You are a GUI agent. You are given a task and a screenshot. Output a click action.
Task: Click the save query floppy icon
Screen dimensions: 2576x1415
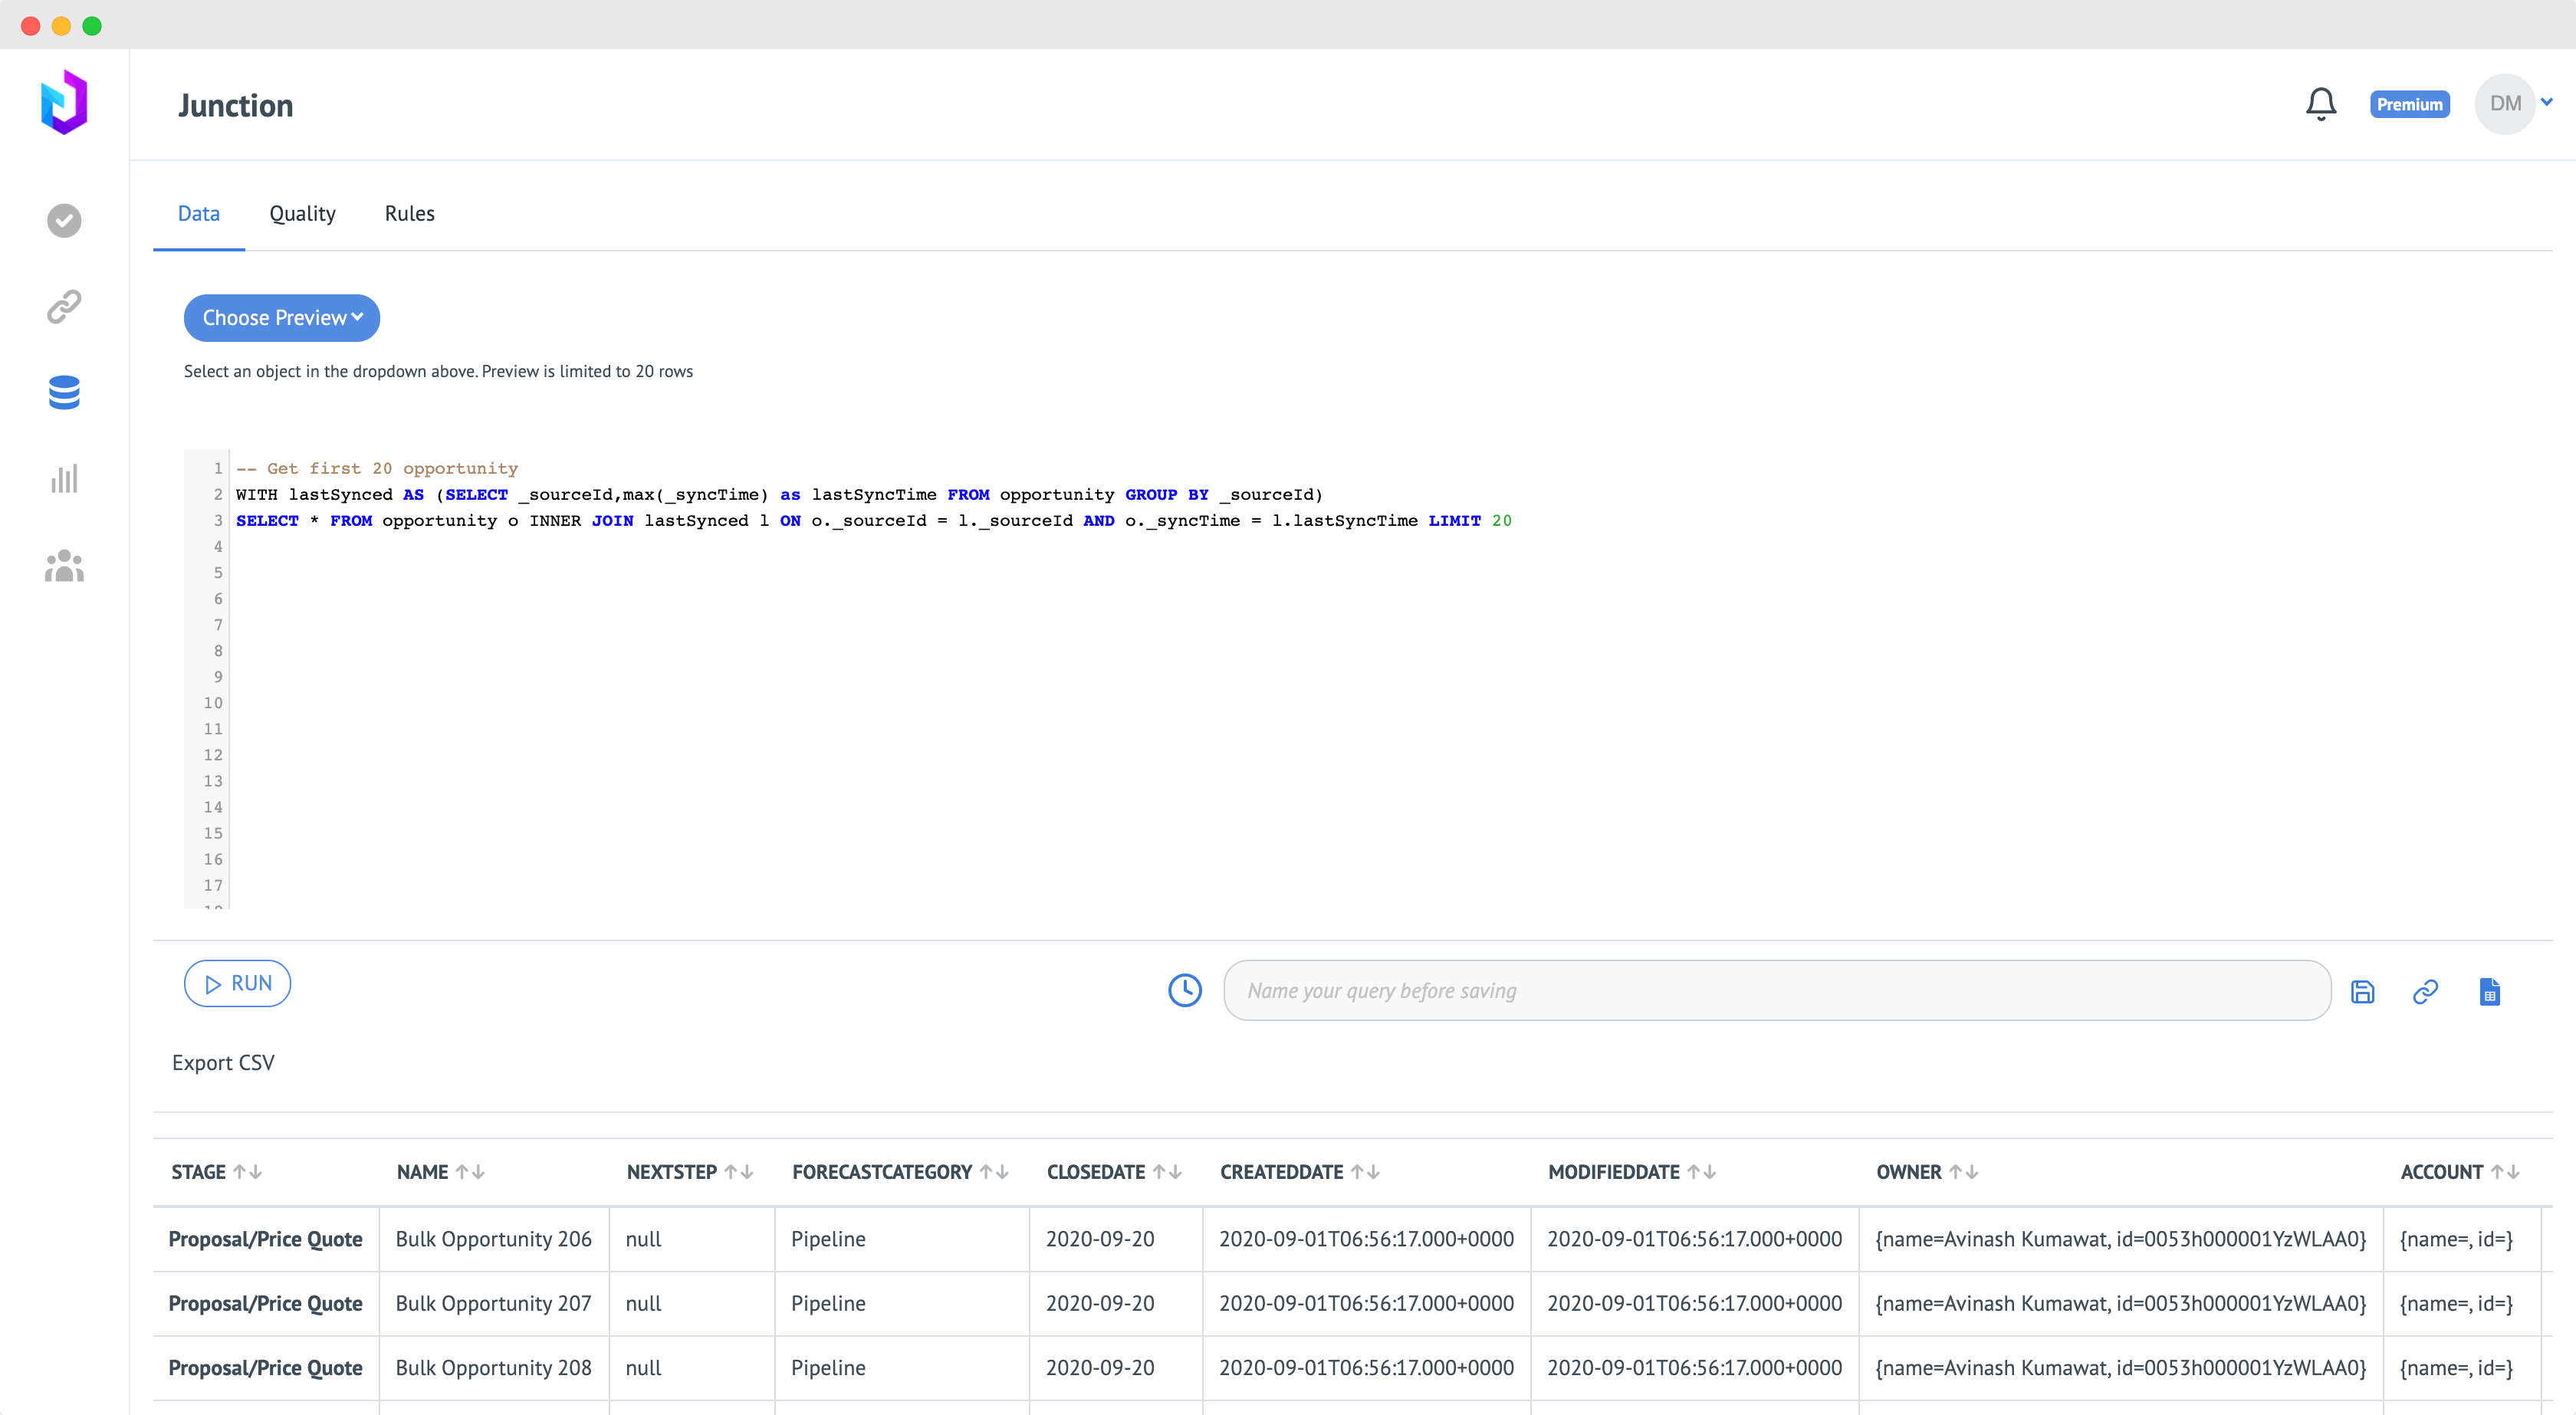(x=2362, y=991)
